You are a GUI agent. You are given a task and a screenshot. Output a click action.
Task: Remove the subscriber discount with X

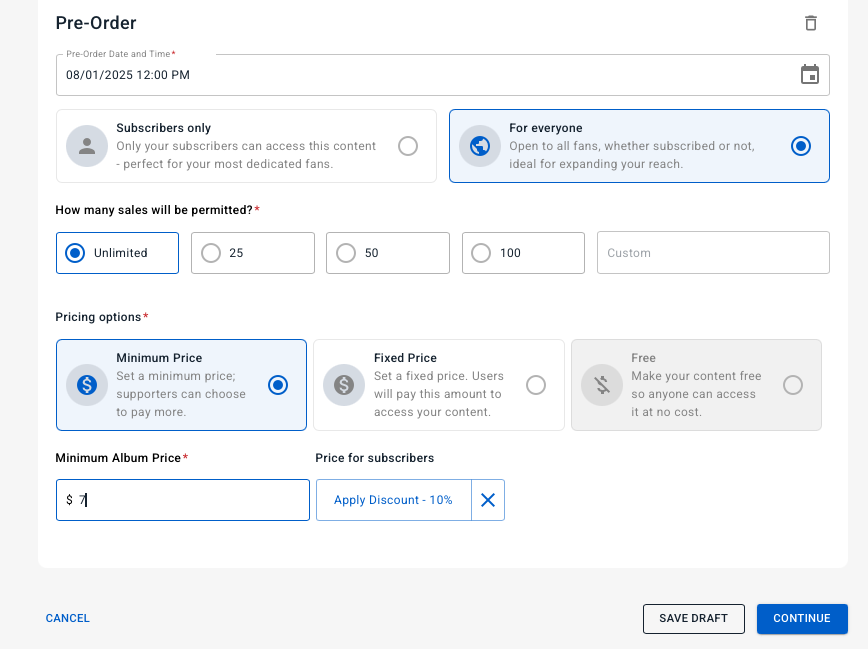[x=488, y=500]
